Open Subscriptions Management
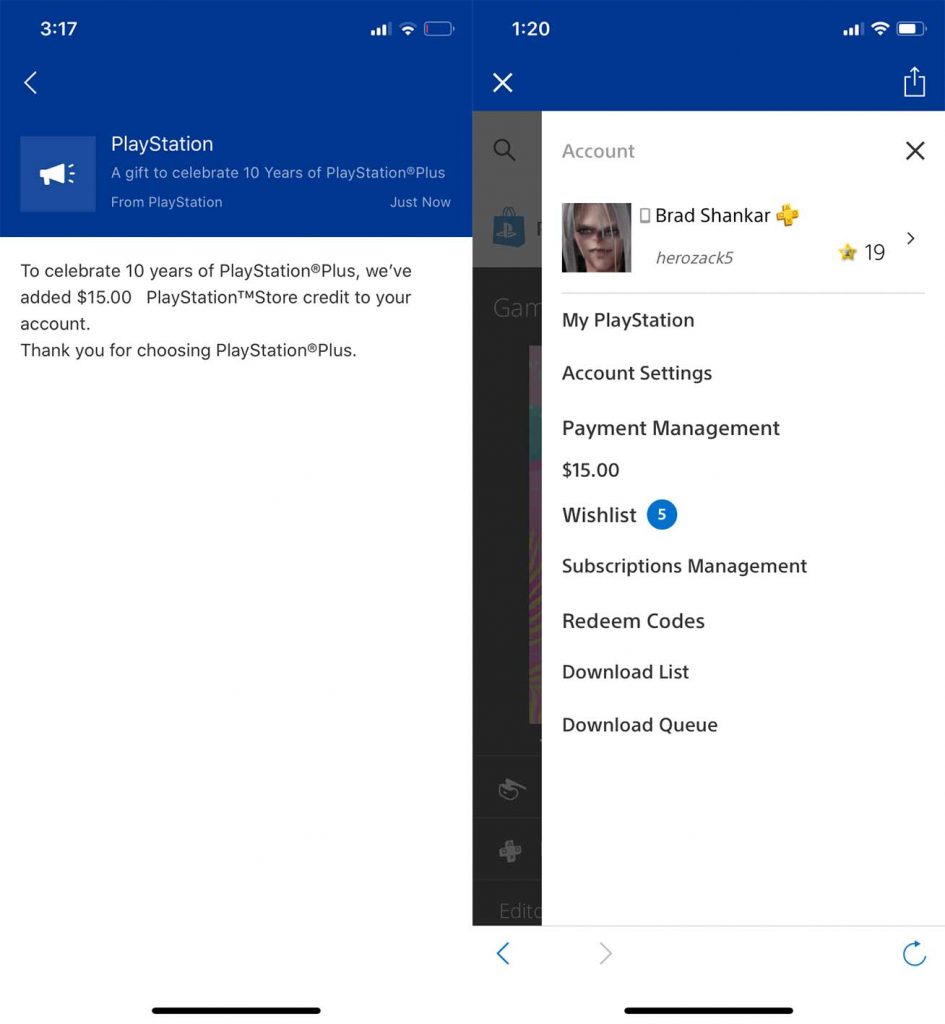 click(684, 566)
